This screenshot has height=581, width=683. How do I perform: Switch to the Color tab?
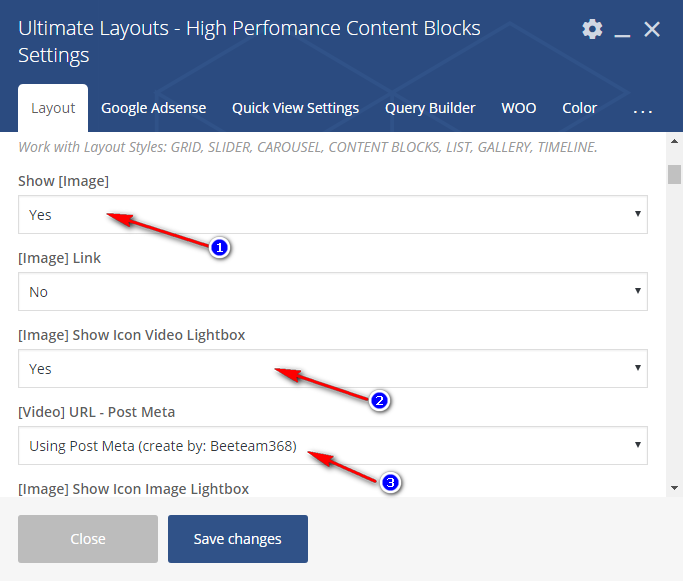coord(579,108)
